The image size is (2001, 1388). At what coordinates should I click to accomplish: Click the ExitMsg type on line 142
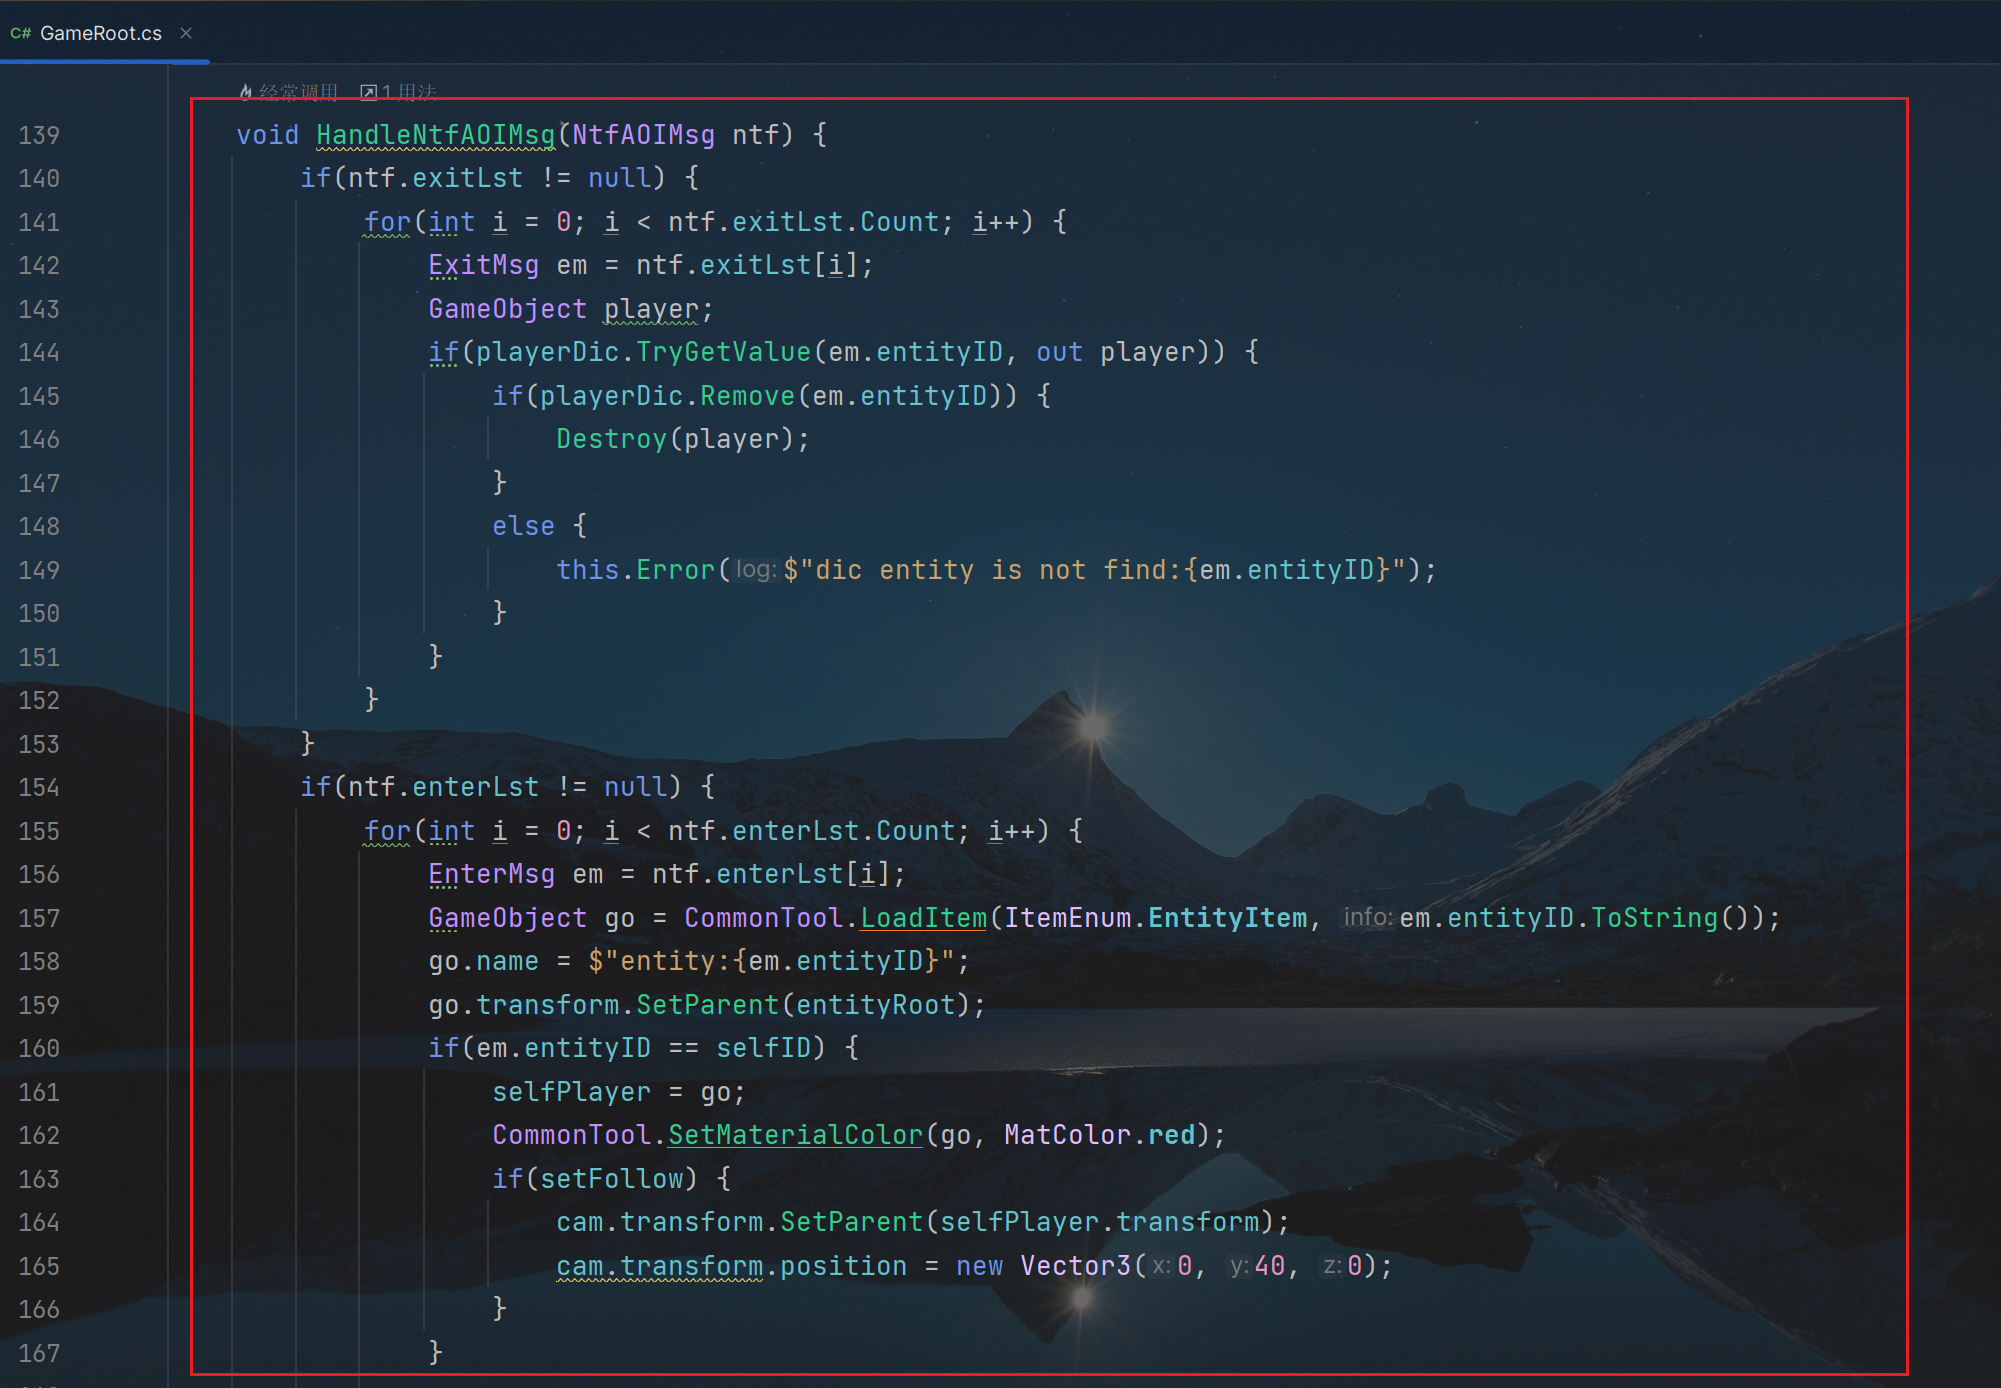(x=483, y=265)
